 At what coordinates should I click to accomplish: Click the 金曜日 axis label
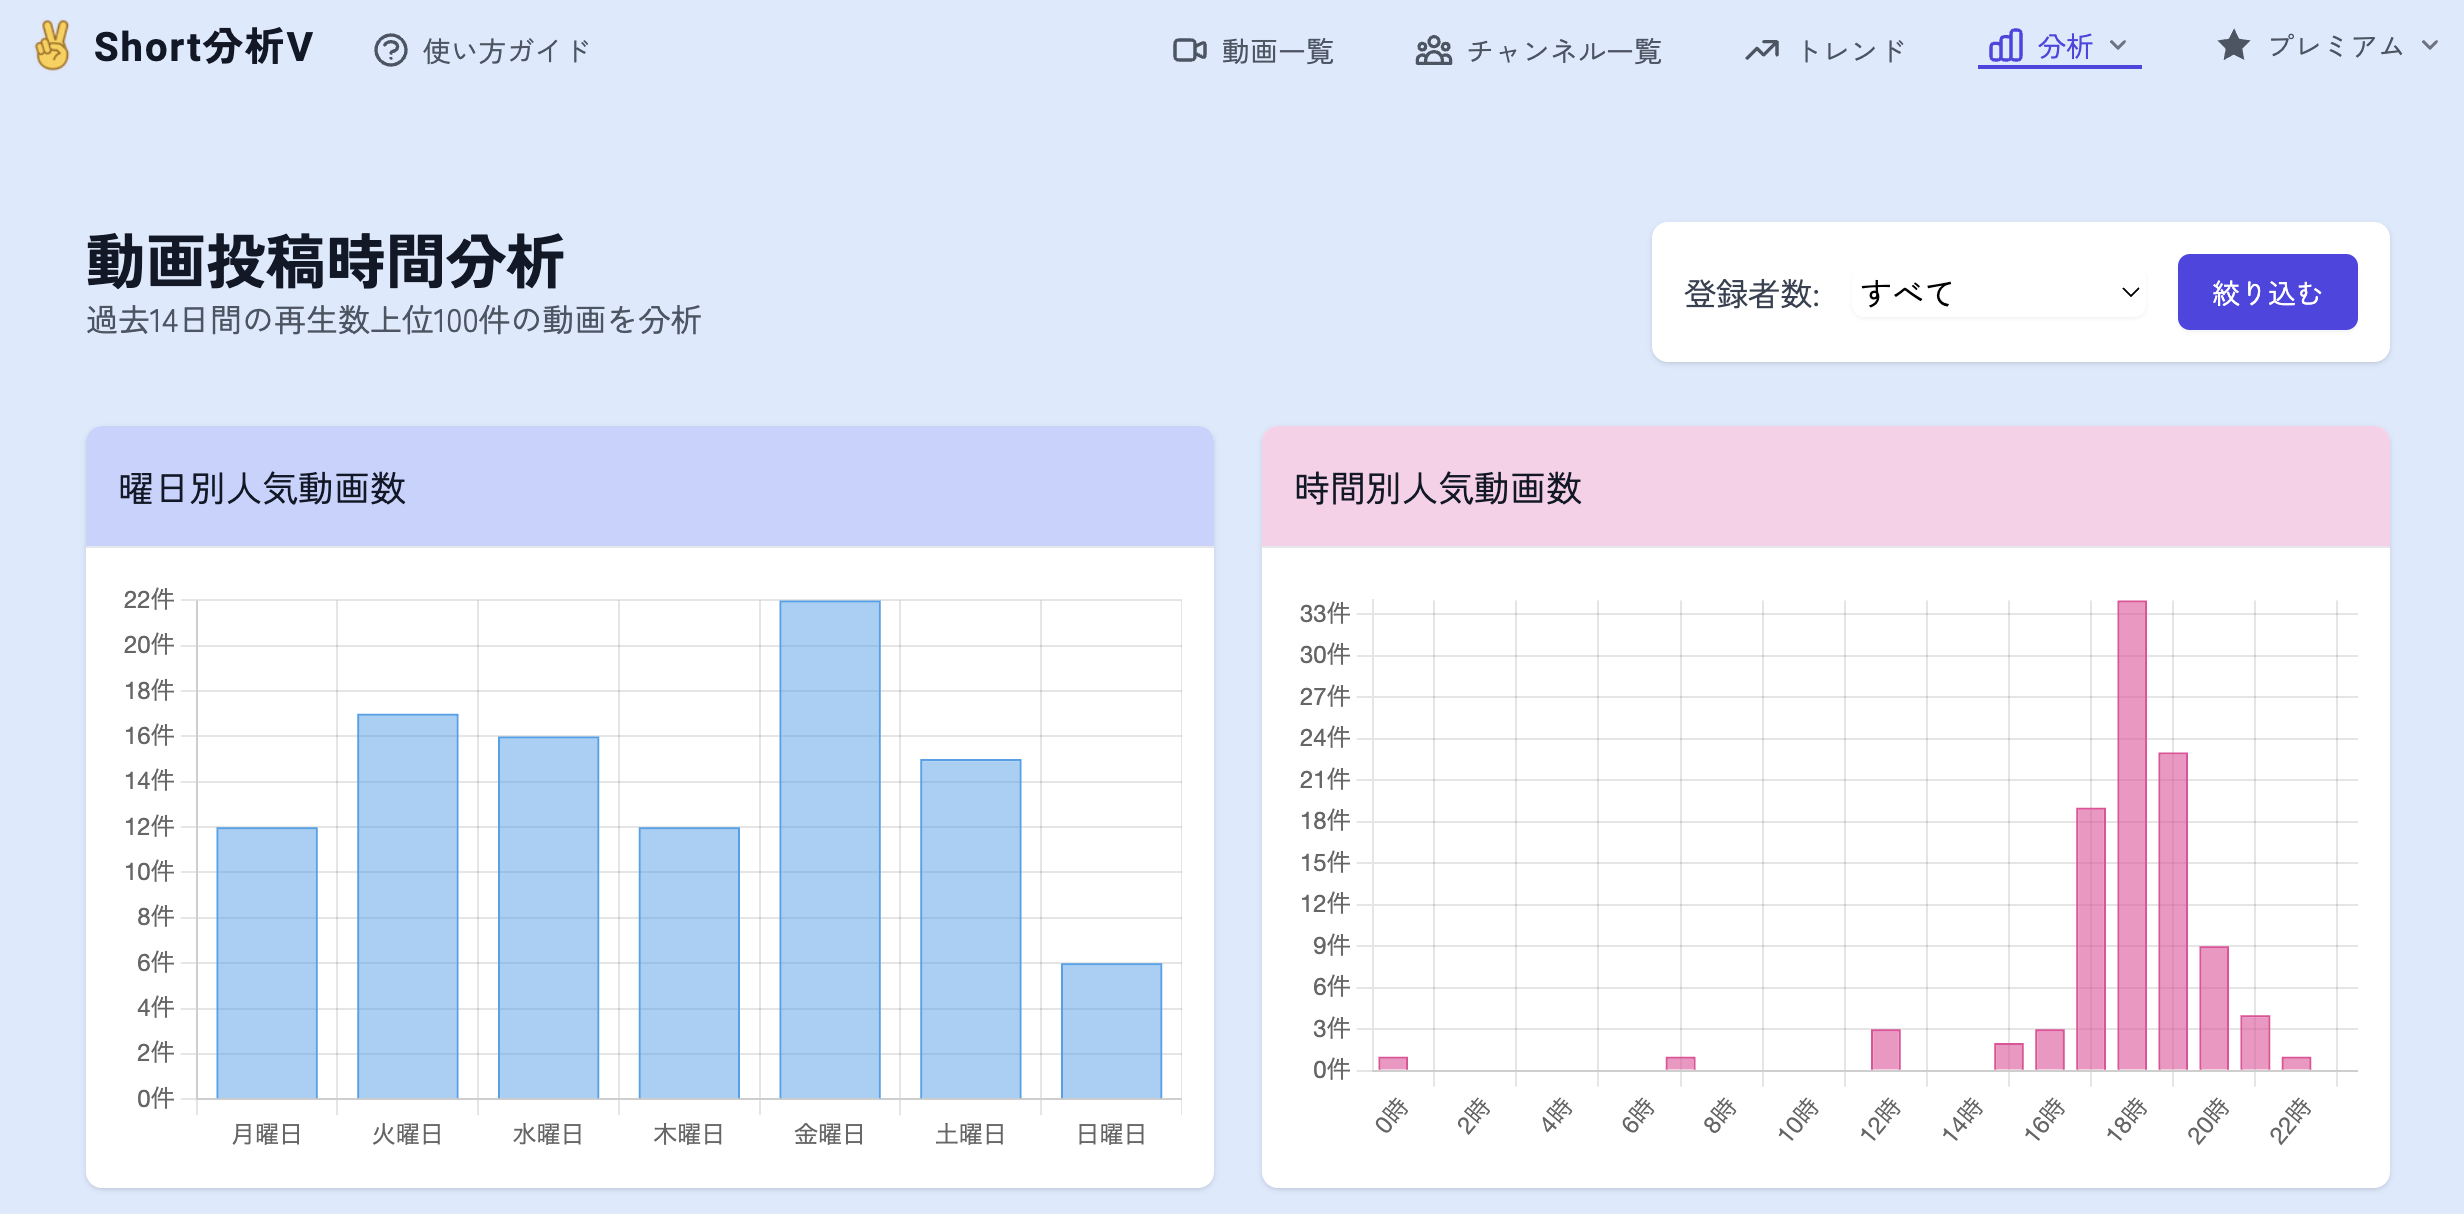830,1134
